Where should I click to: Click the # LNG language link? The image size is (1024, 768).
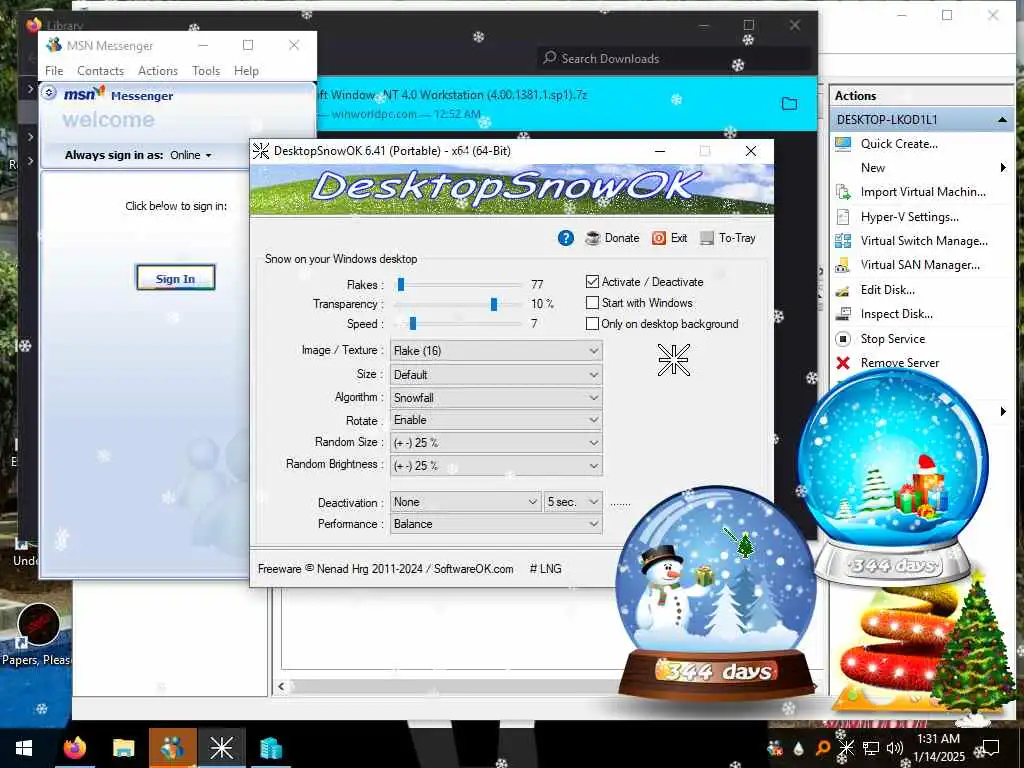[x=545, y=569]
